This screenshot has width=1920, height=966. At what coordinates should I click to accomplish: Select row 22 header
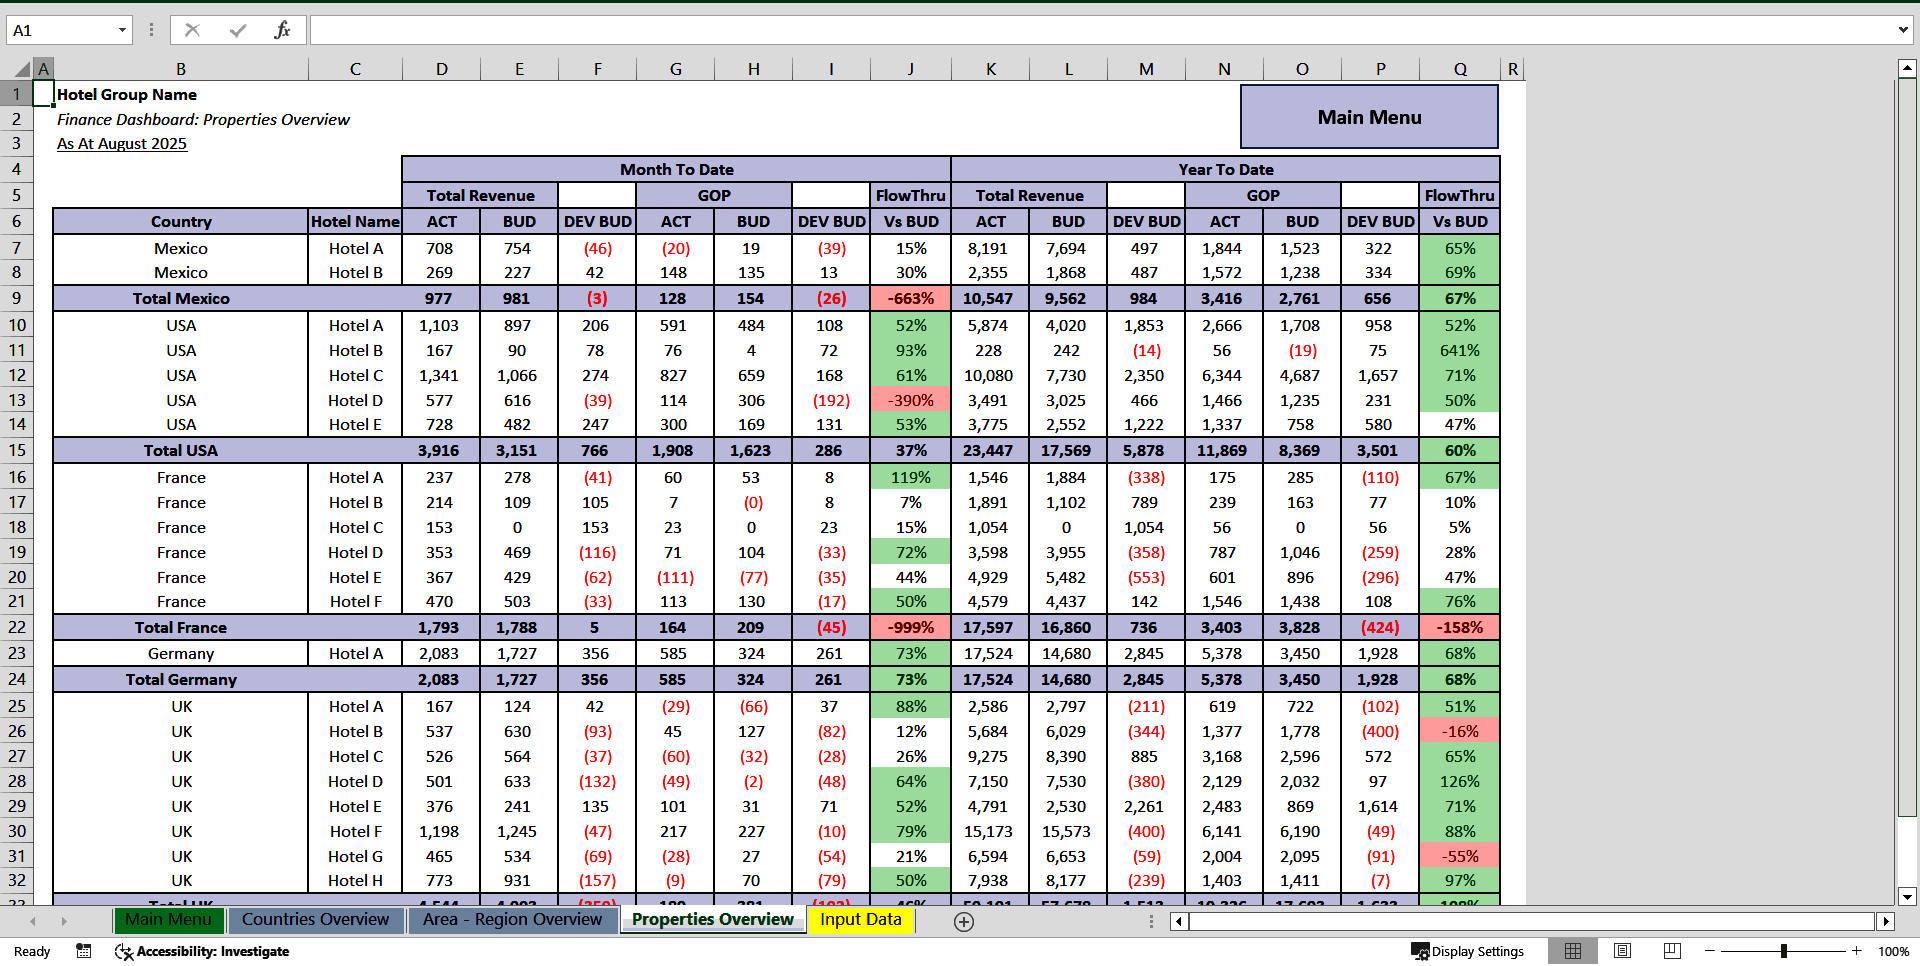[x=16, y=627]
